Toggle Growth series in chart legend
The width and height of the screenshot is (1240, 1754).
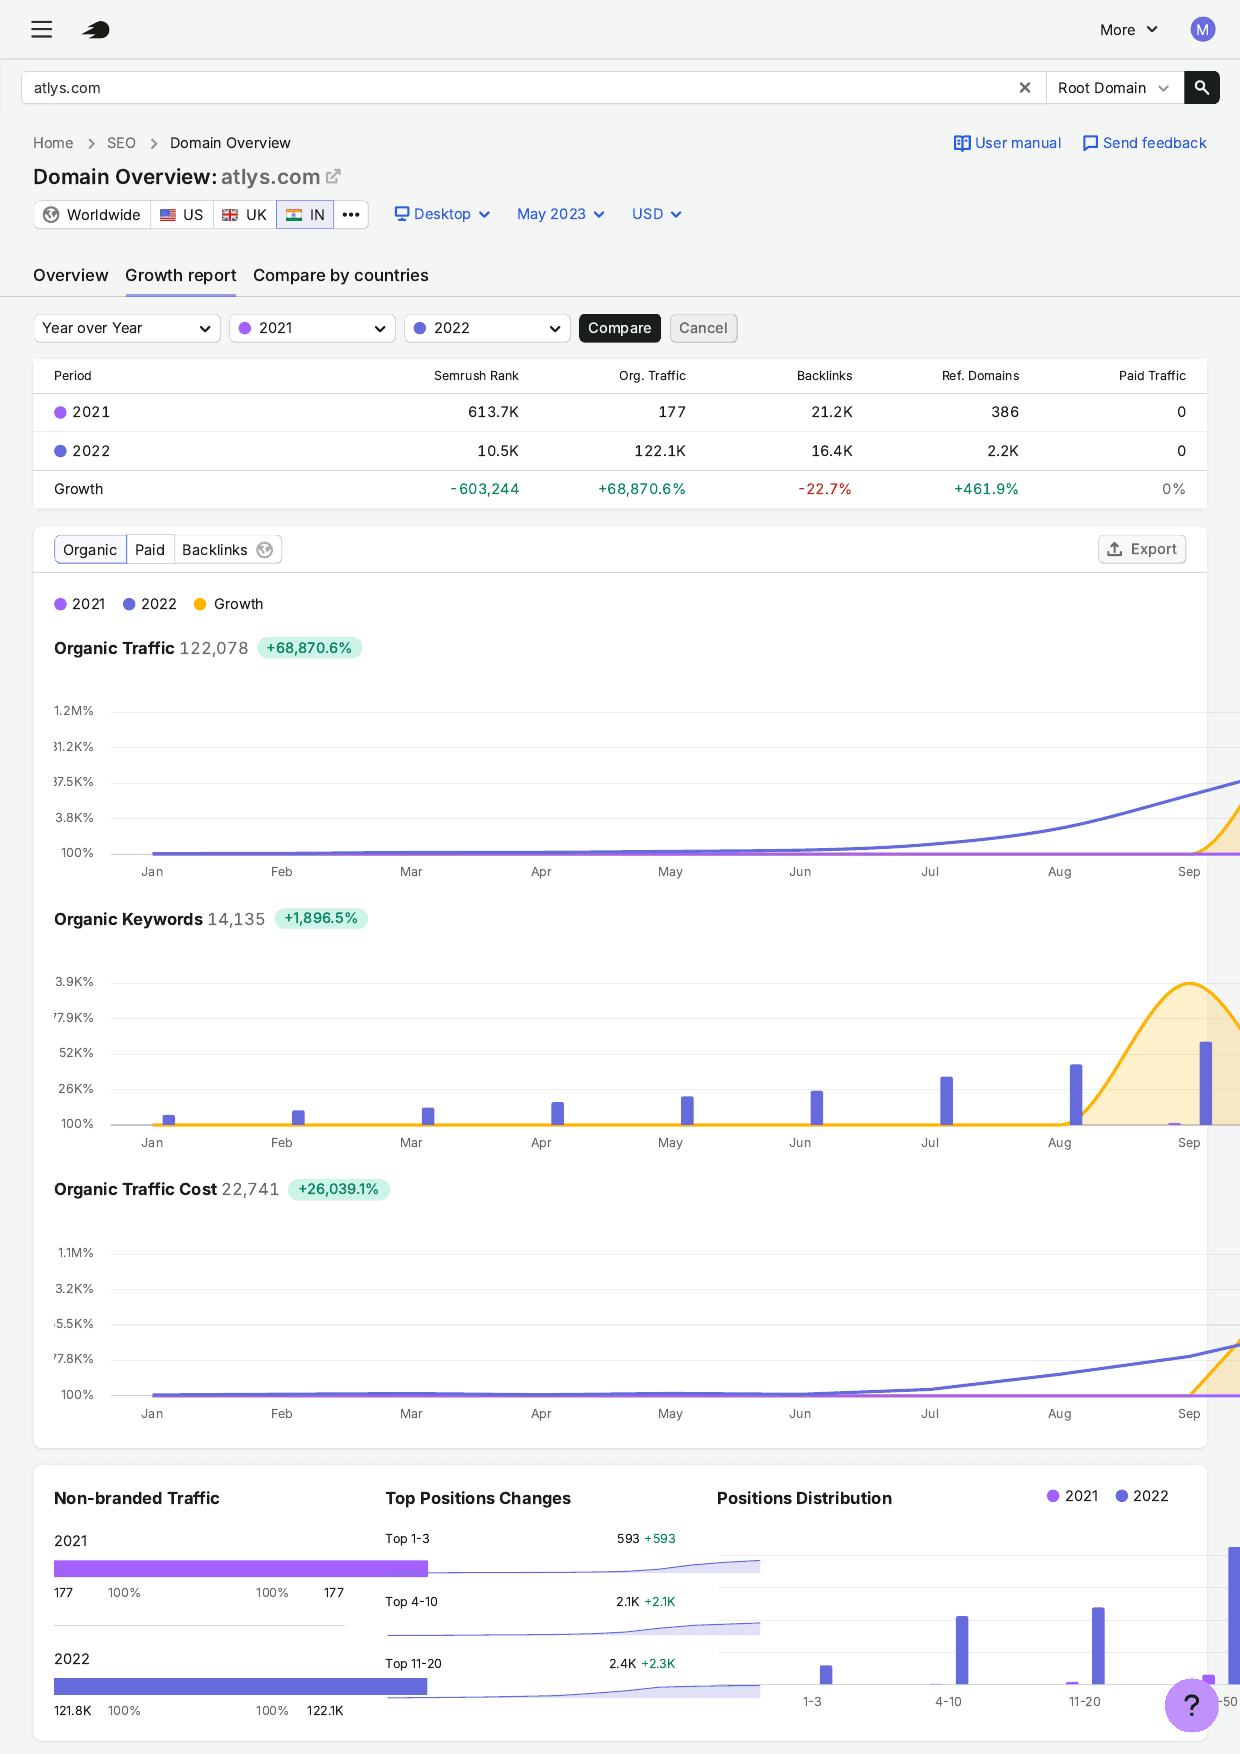pyautogui.click(x=229, y=604)
